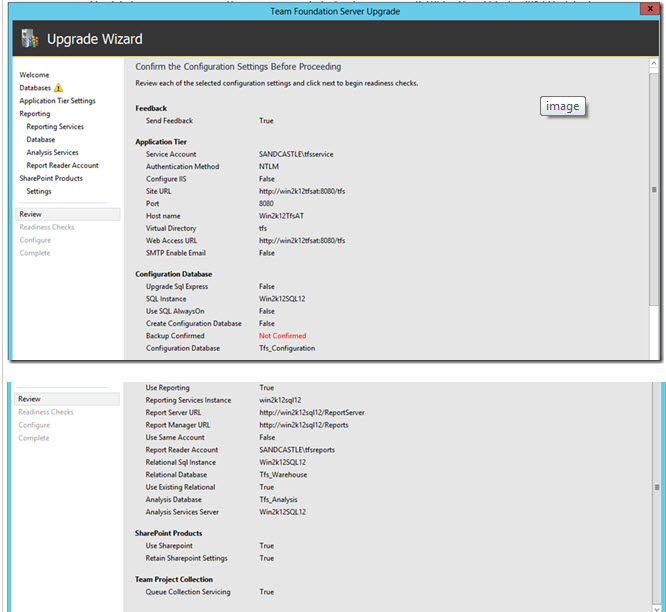Click the Report Server URL value
The height and width of the screenshot is (612, 666).
312,413
